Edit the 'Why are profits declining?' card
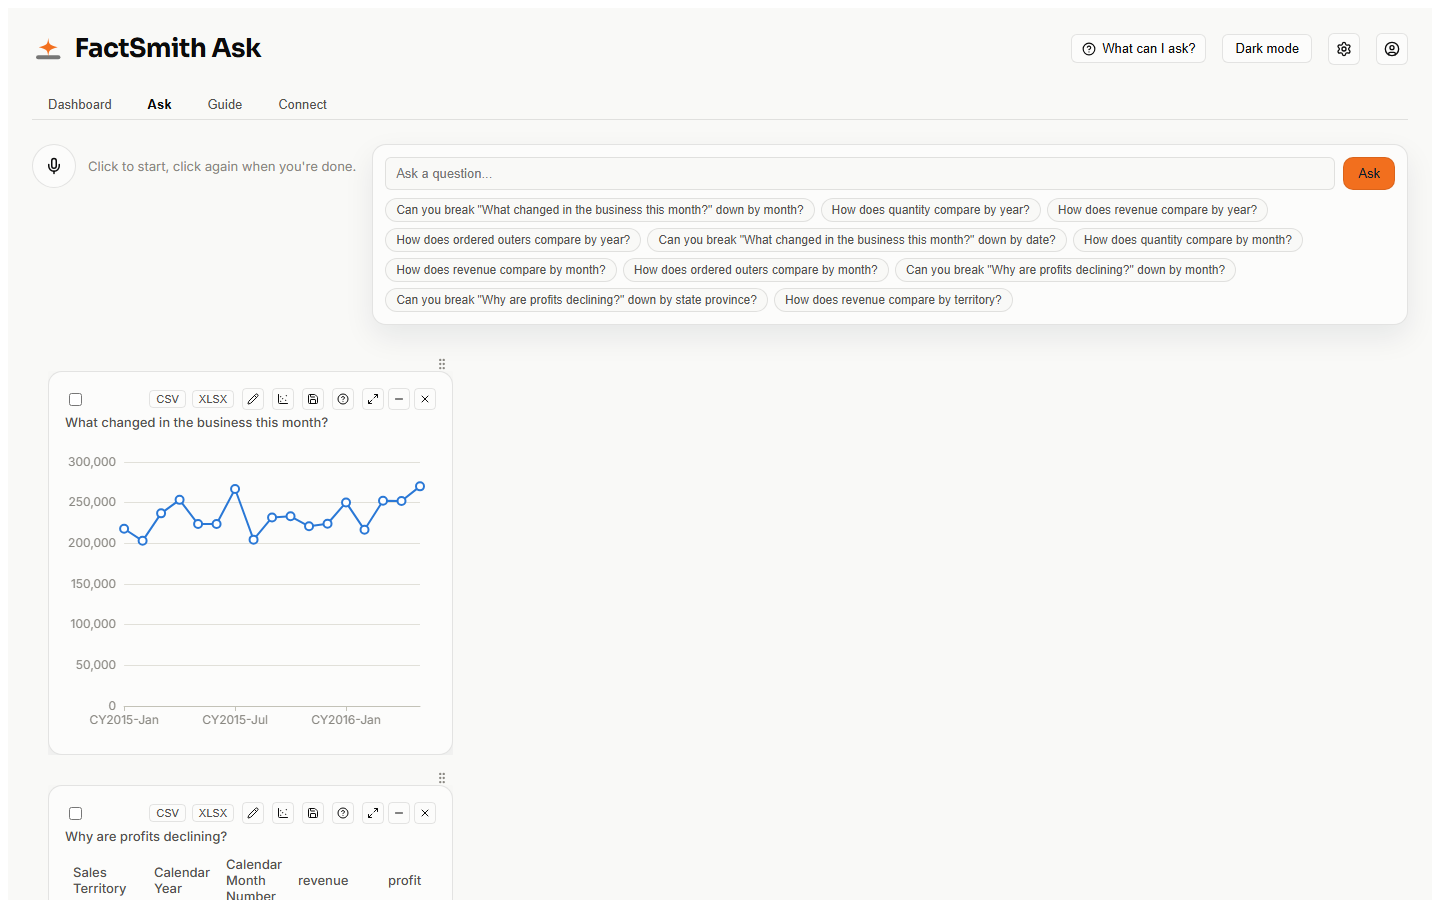The image size is (1440, 900). pos(253,813)
